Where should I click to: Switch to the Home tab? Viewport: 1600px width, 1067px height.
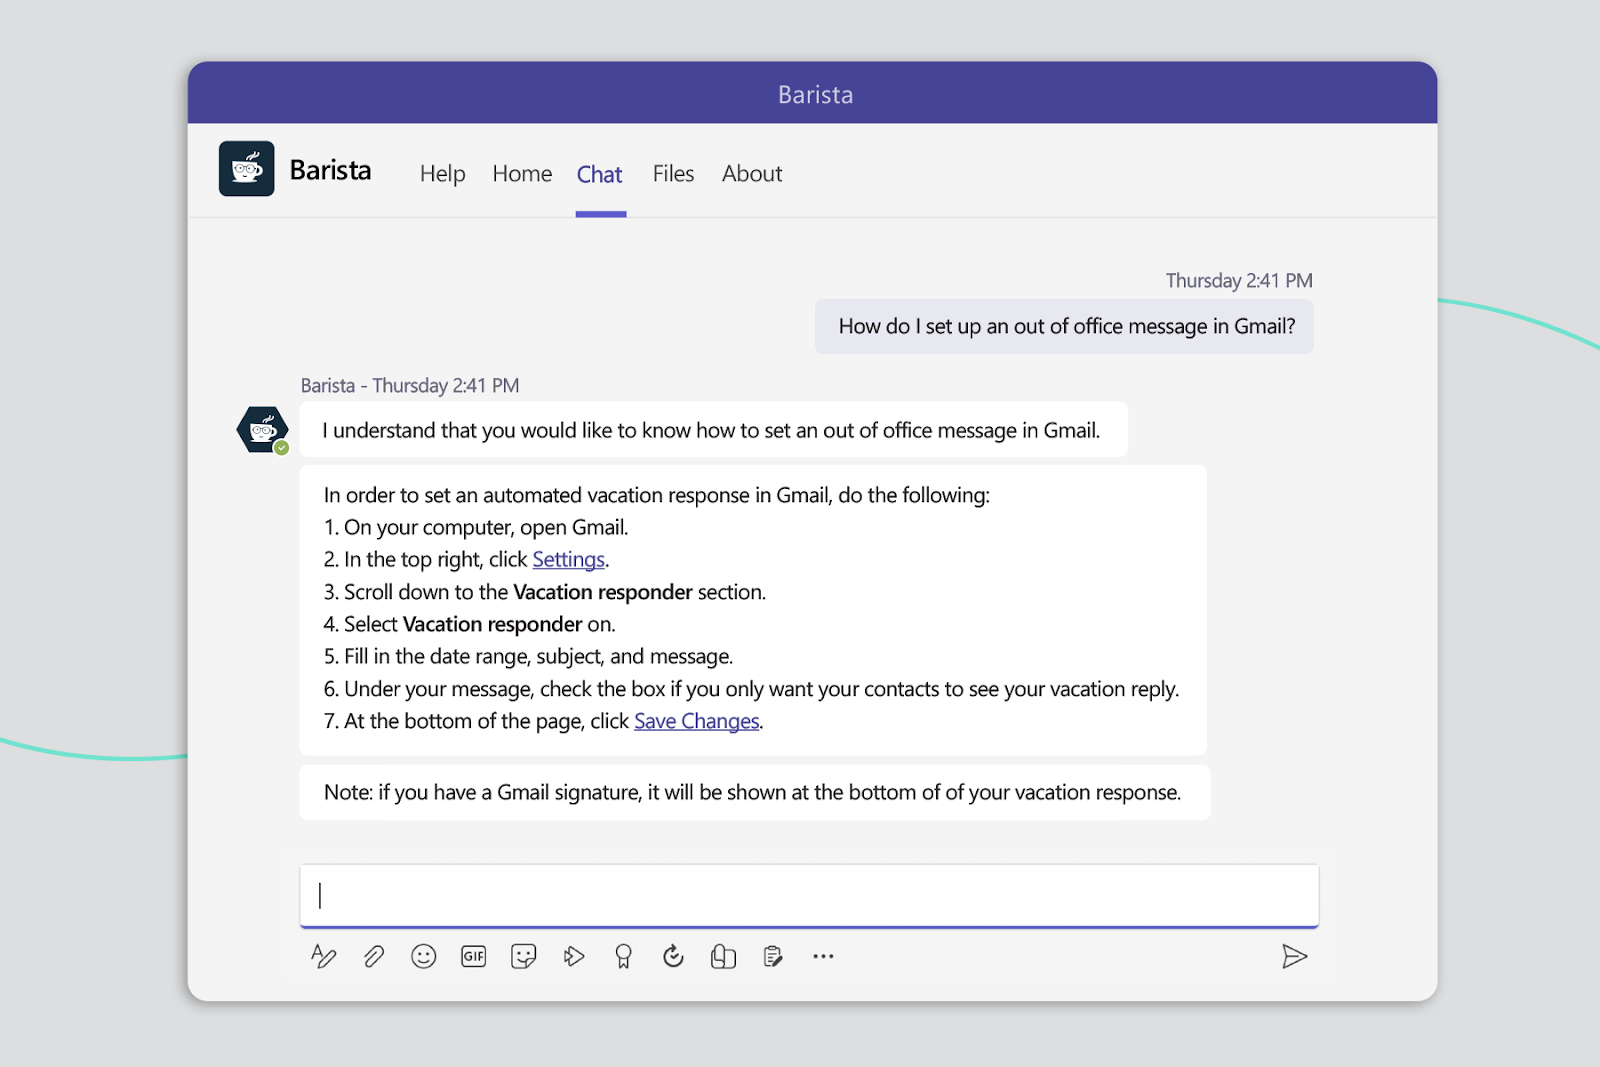[522, 174]
